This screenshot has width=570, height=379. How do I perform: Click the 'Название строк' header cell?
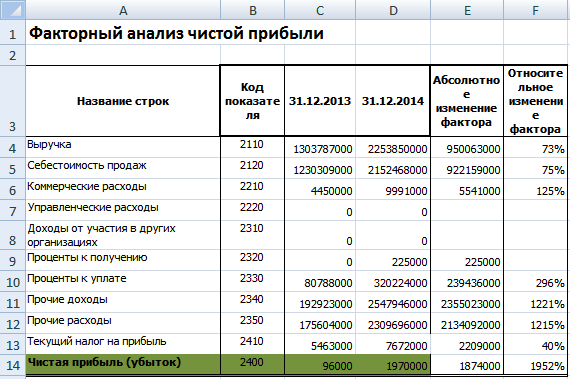[x=123, y=101]
